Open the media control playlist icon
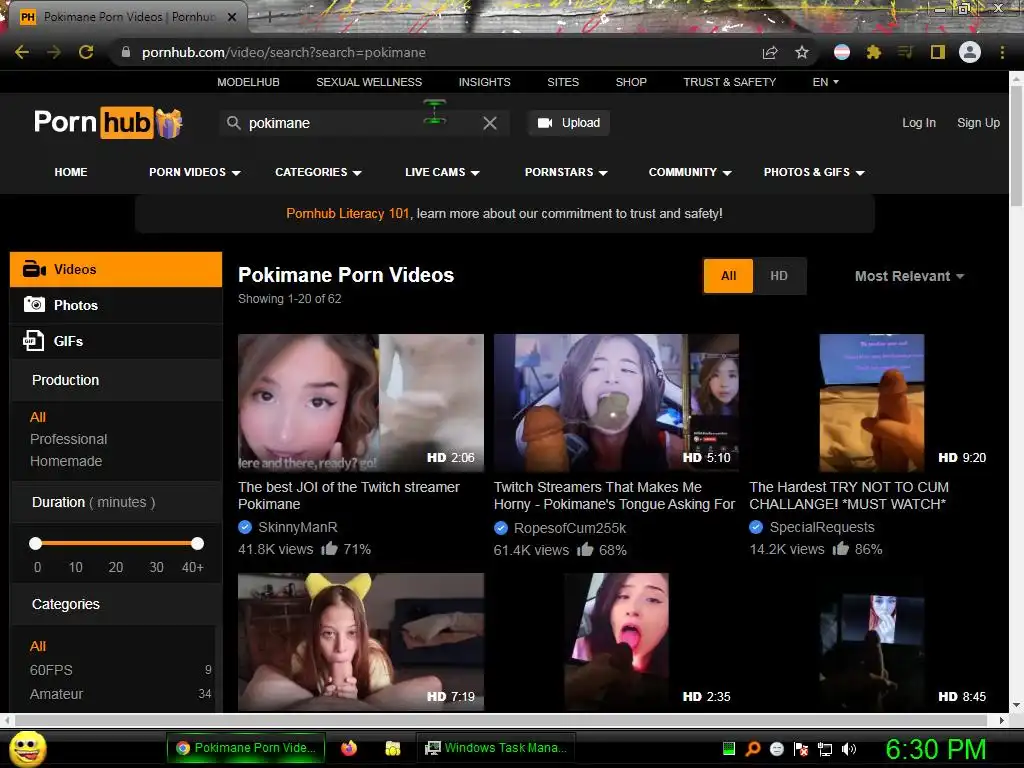 pos(905,52)
